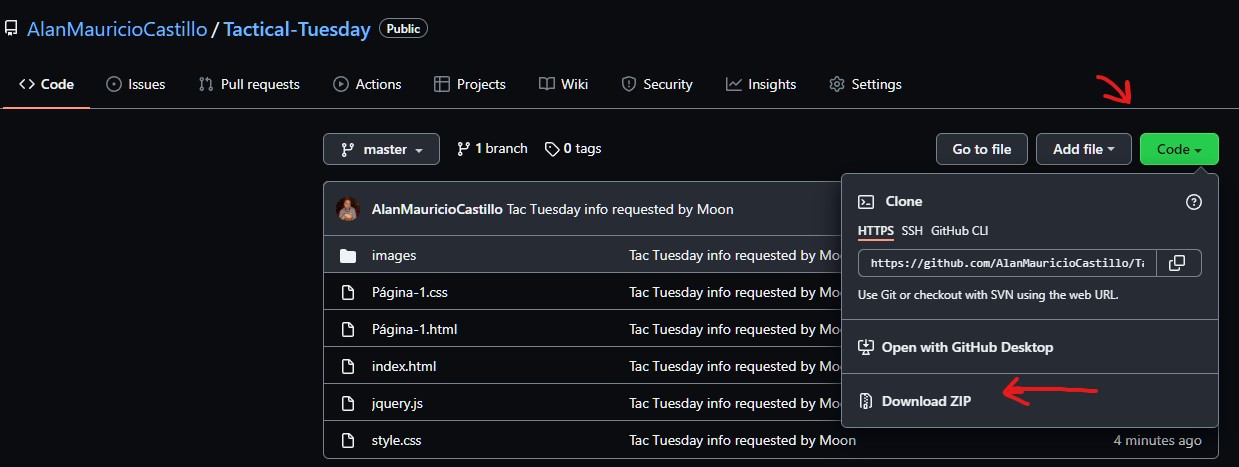The width and height of the screenshot is (1239, 467).
Task: Choose Open with GitHub Desktop
Action: (1030, 347)
